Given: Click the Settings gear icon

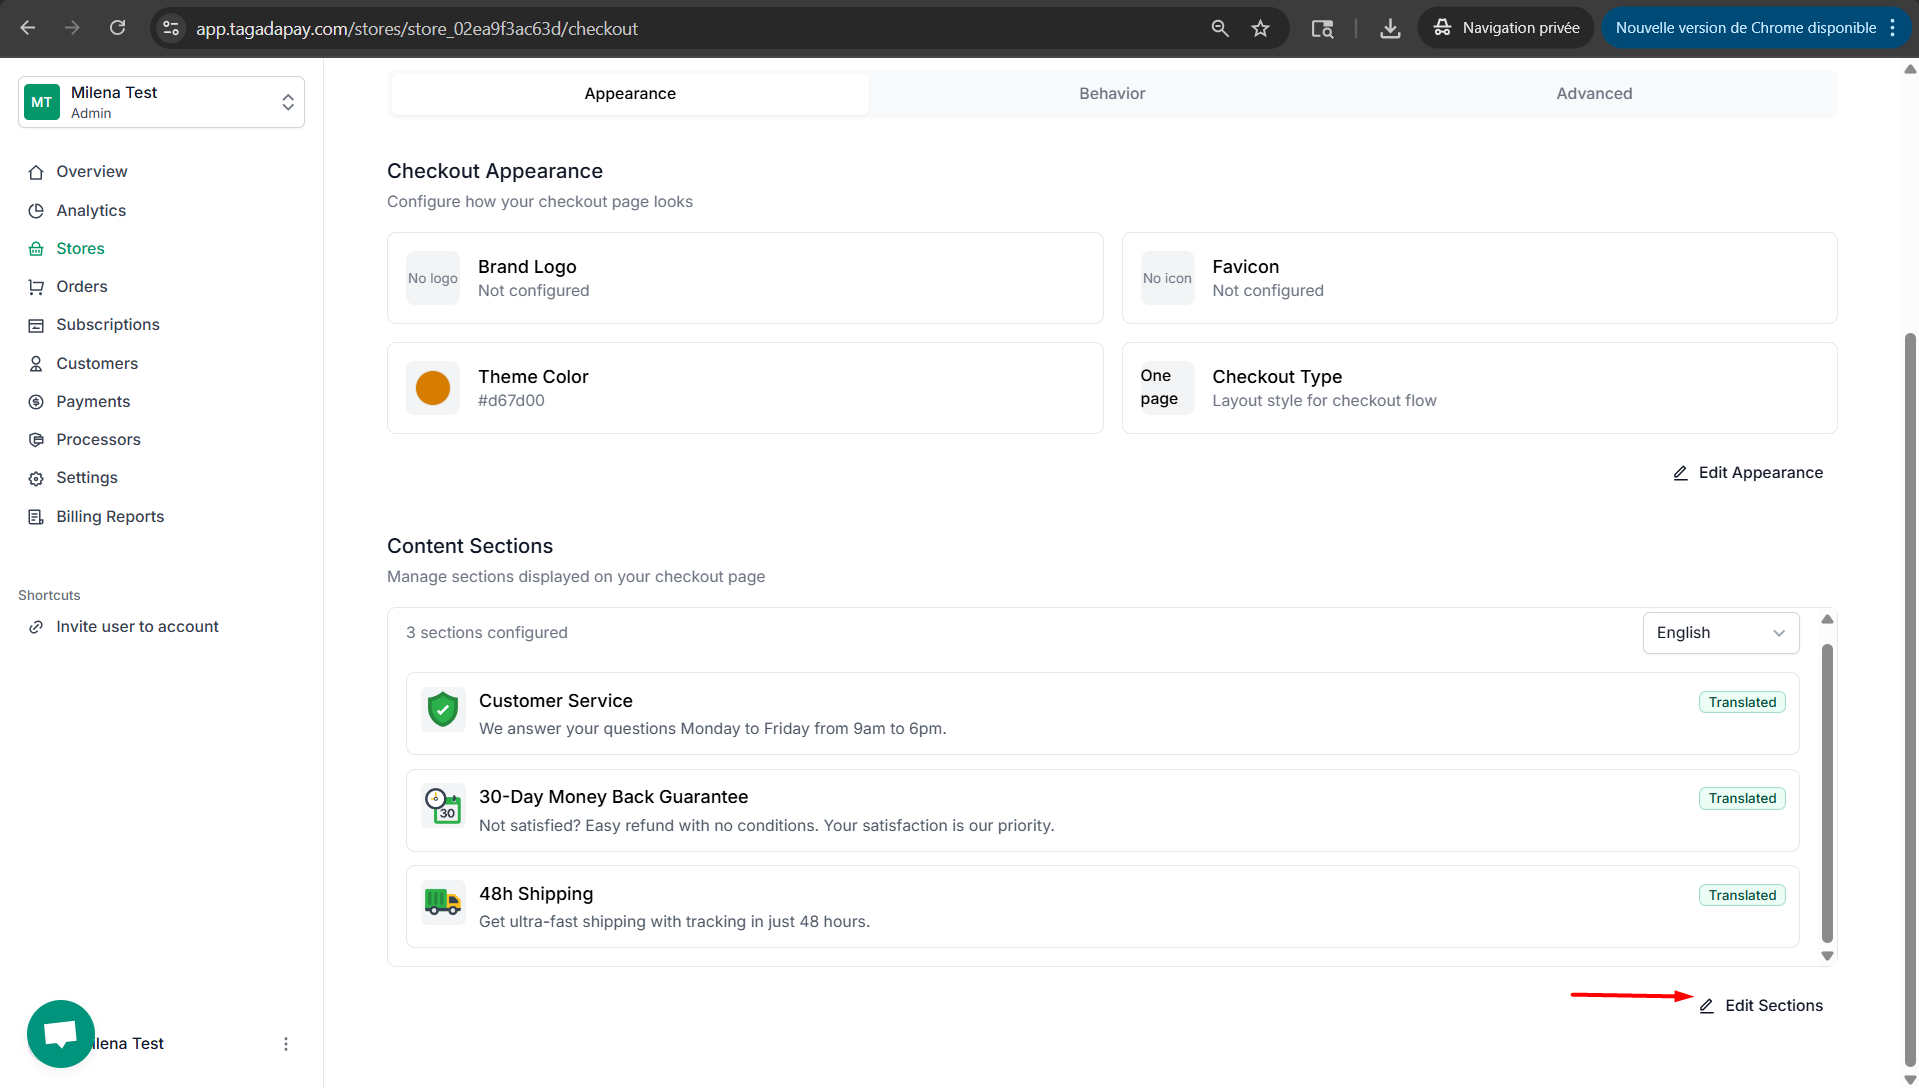Looking at the screenshot, I should [36, 478].
